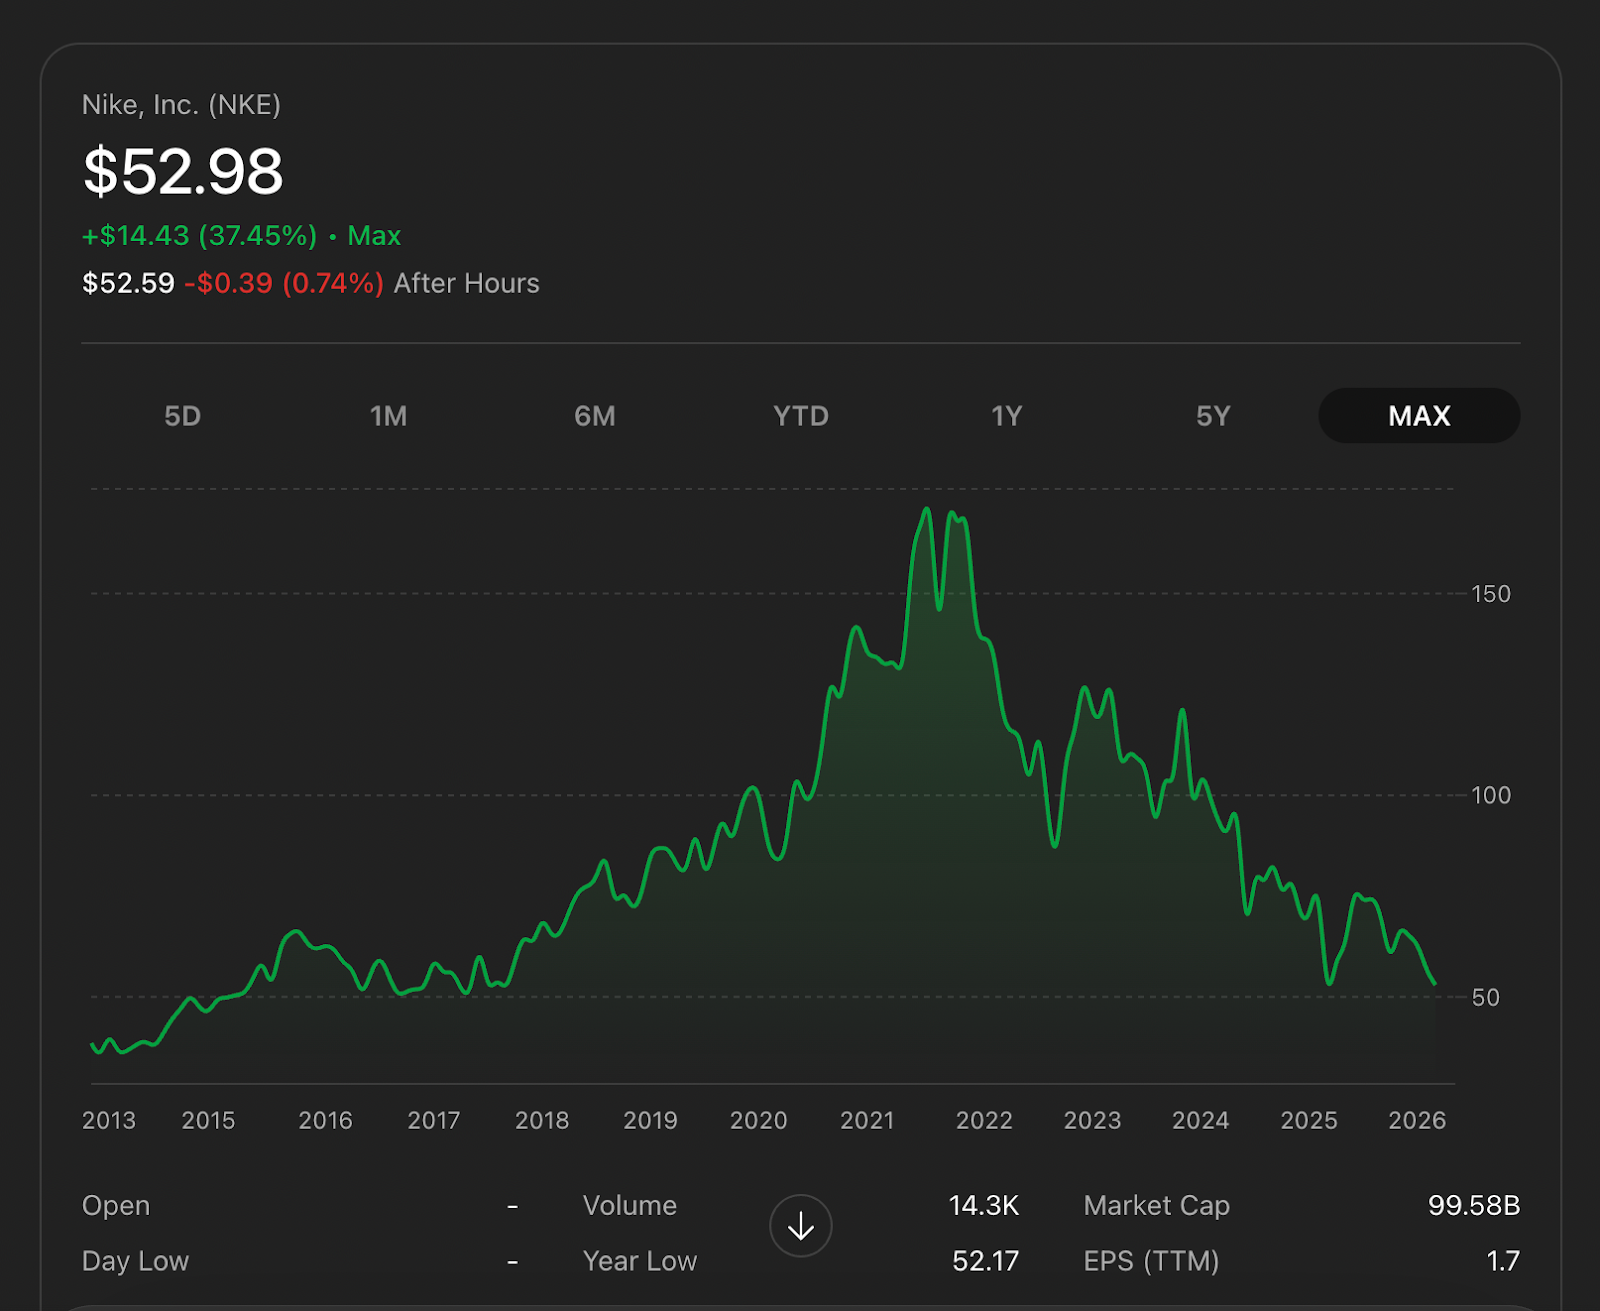Switch chart to 6M range
Screen dimensions: 1600x1311
tap(595, 416)
